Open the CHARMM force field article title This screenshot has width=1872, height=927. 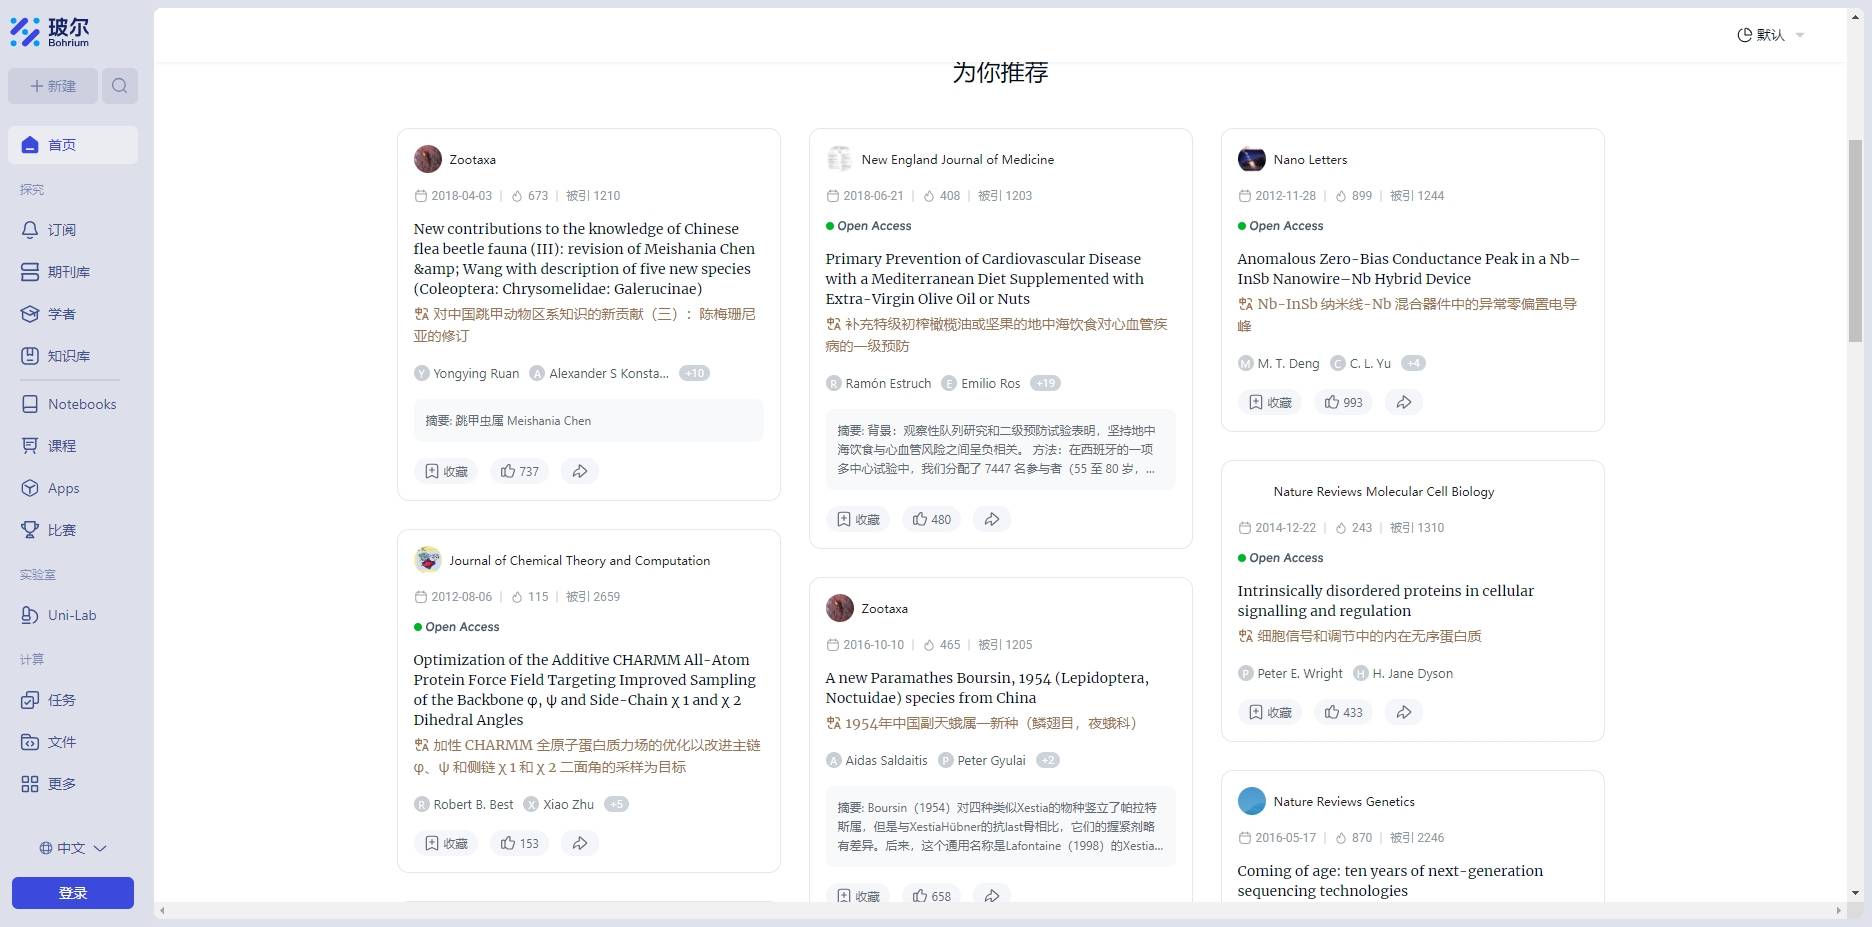(585, 690)
